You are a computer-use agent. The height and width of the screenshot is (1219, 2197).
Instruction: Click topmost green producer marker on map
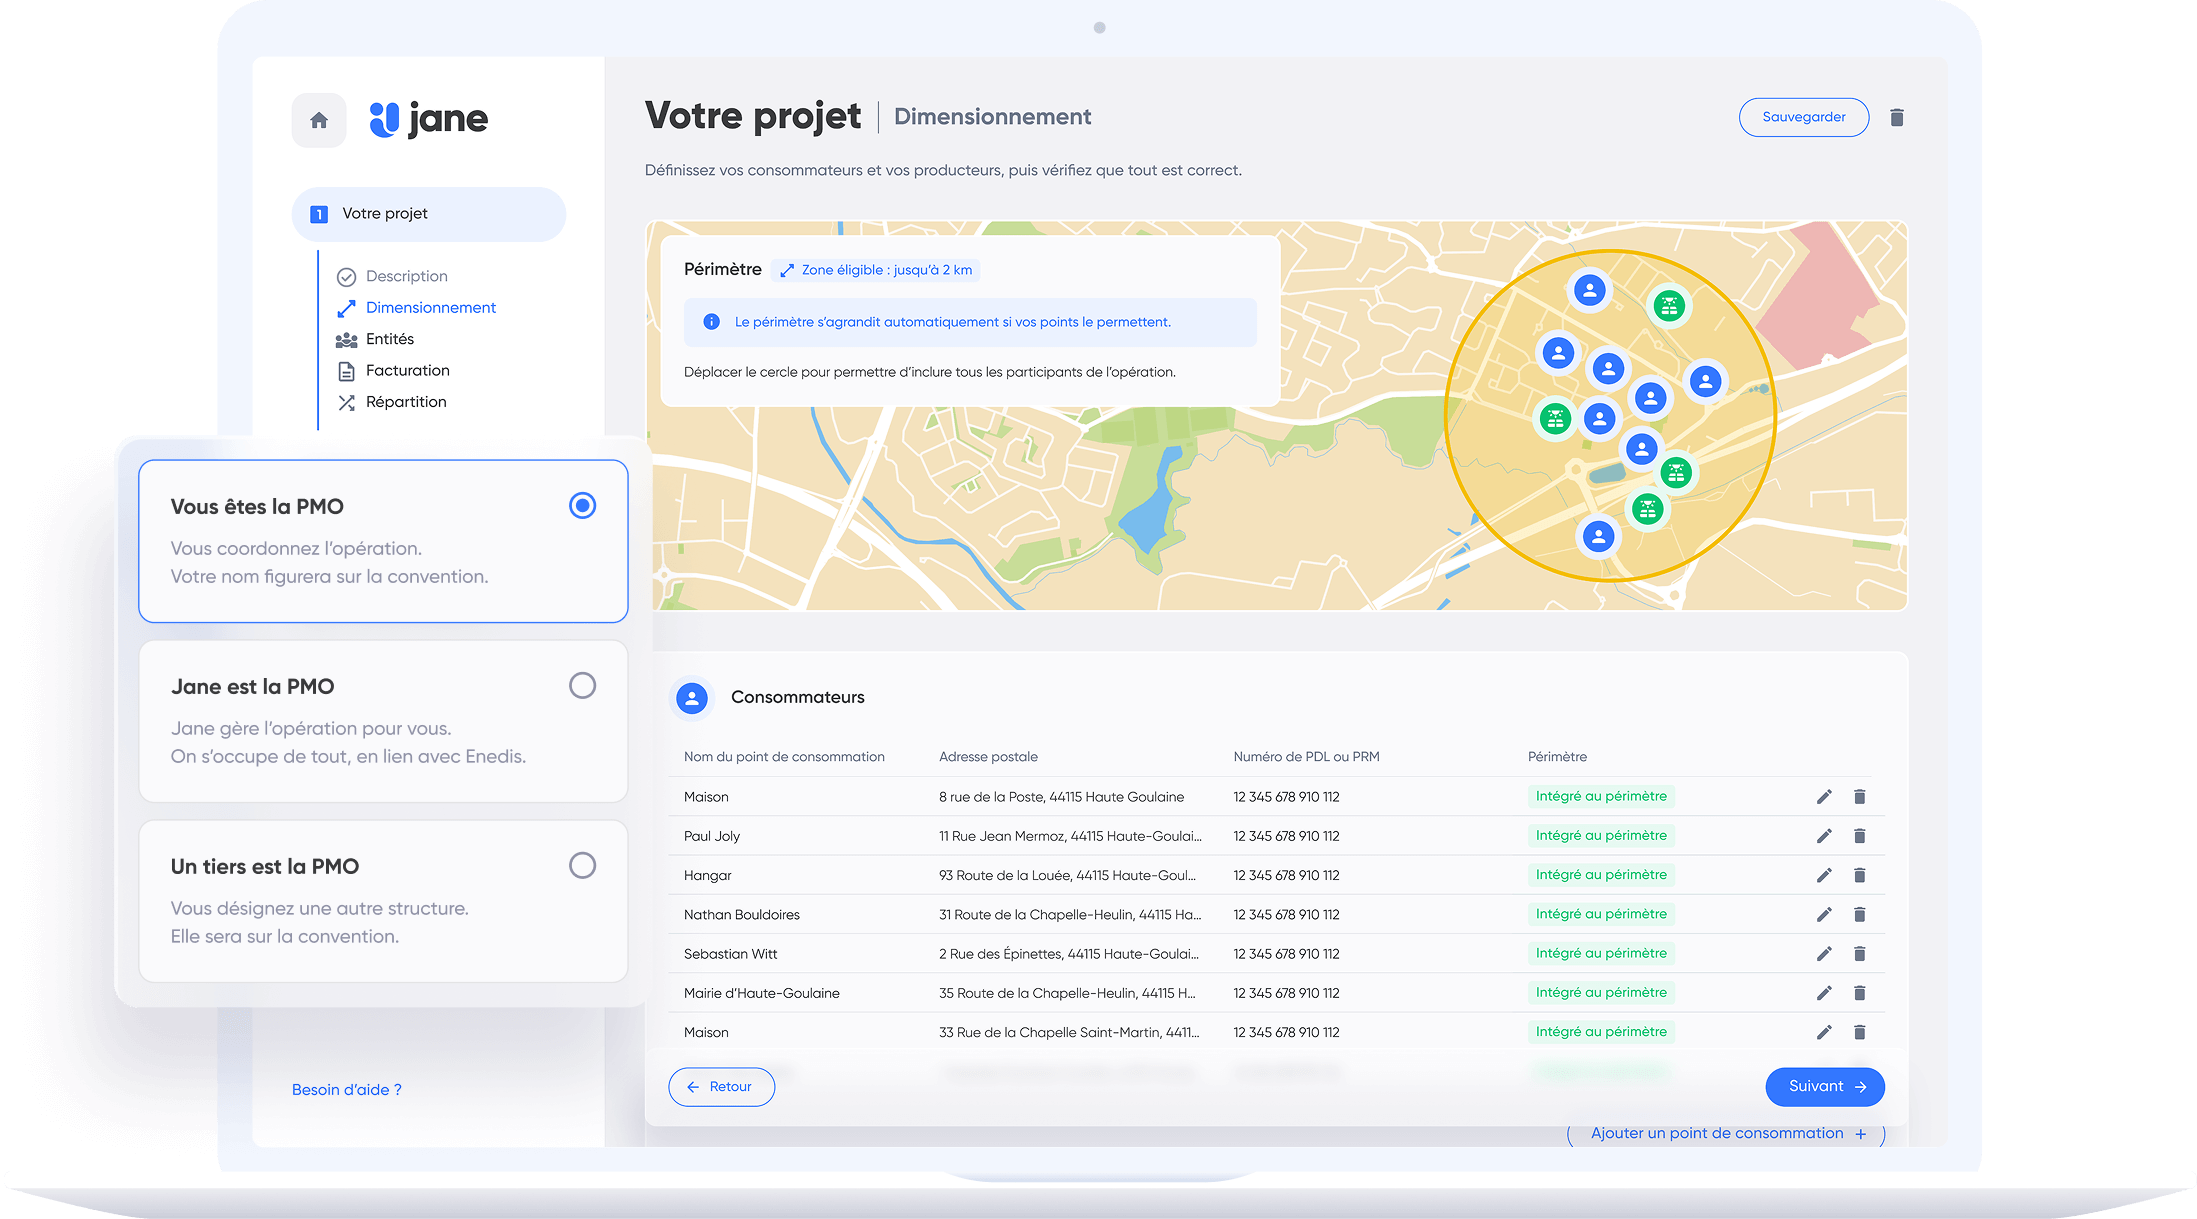[1668, 306]
